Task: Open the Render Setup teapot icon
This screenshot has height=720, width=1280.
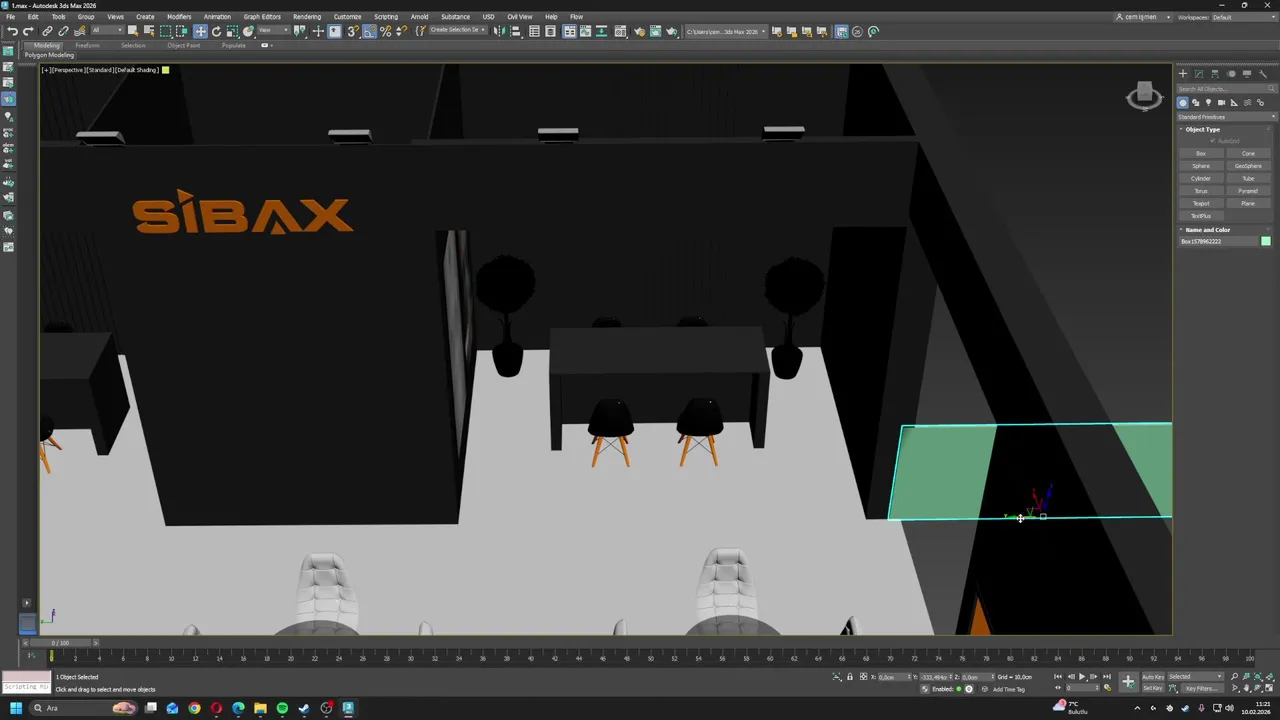Action: [x=639, y=31]
